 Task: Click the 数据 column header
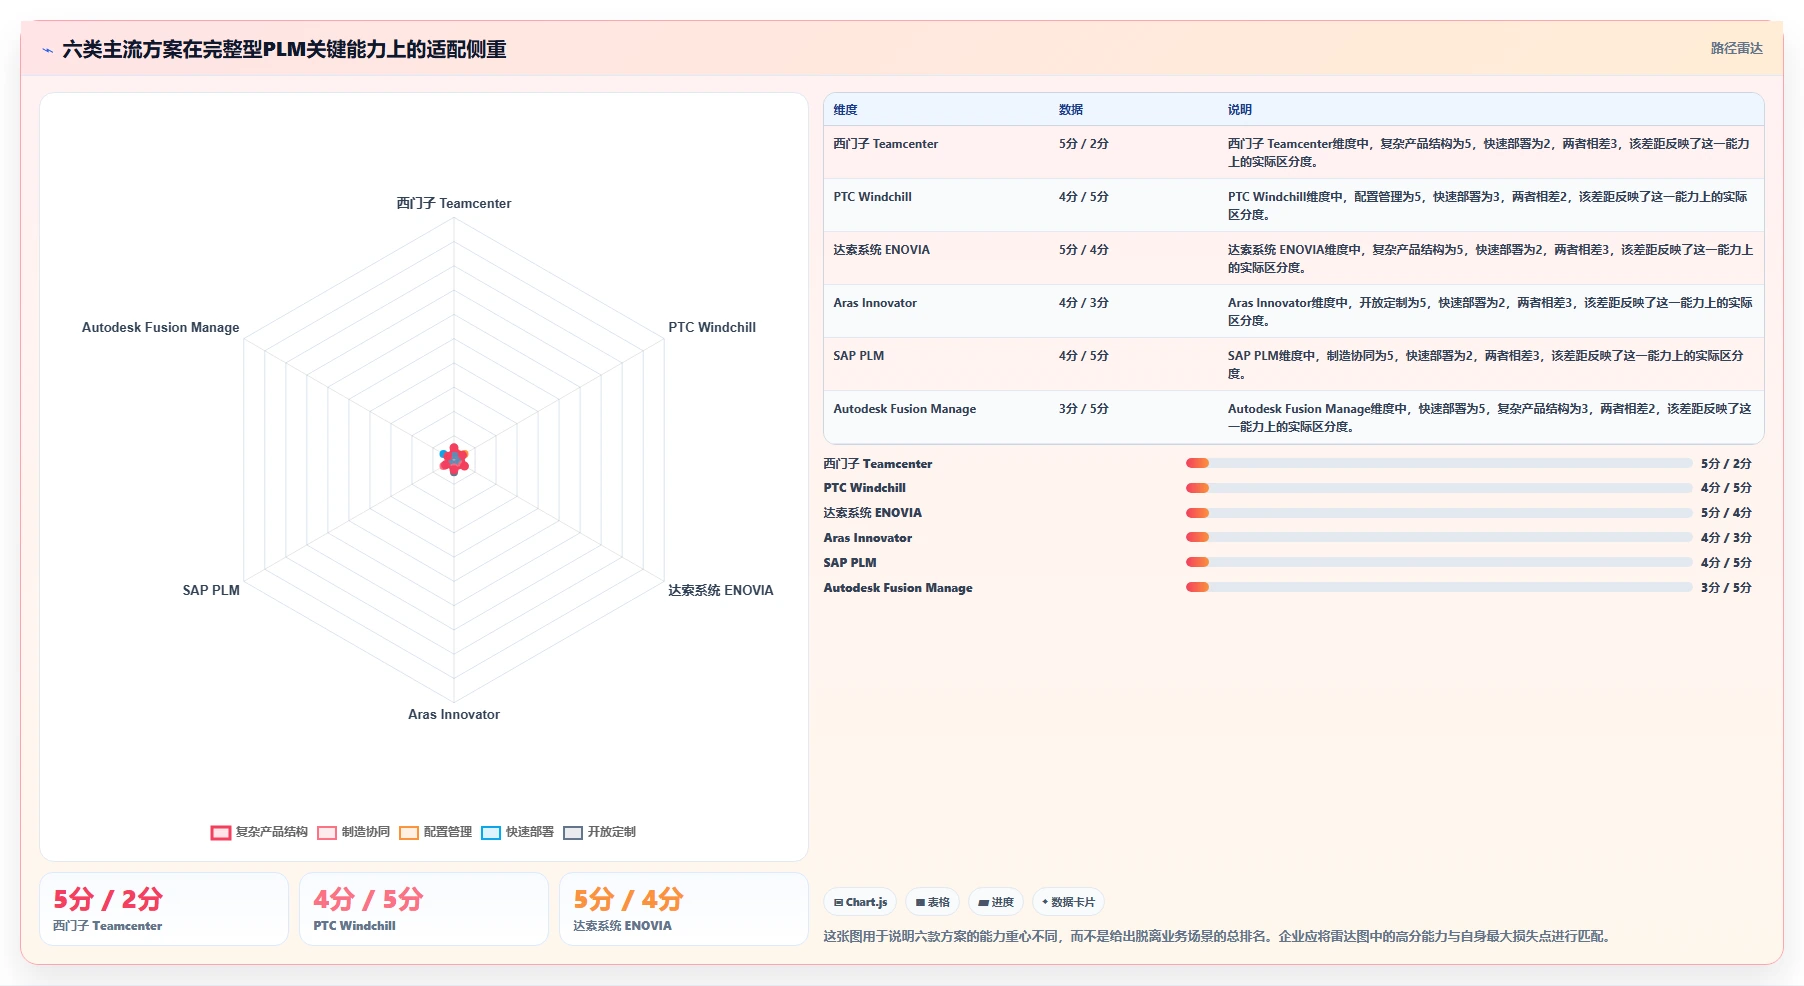tap(1071, 110)
